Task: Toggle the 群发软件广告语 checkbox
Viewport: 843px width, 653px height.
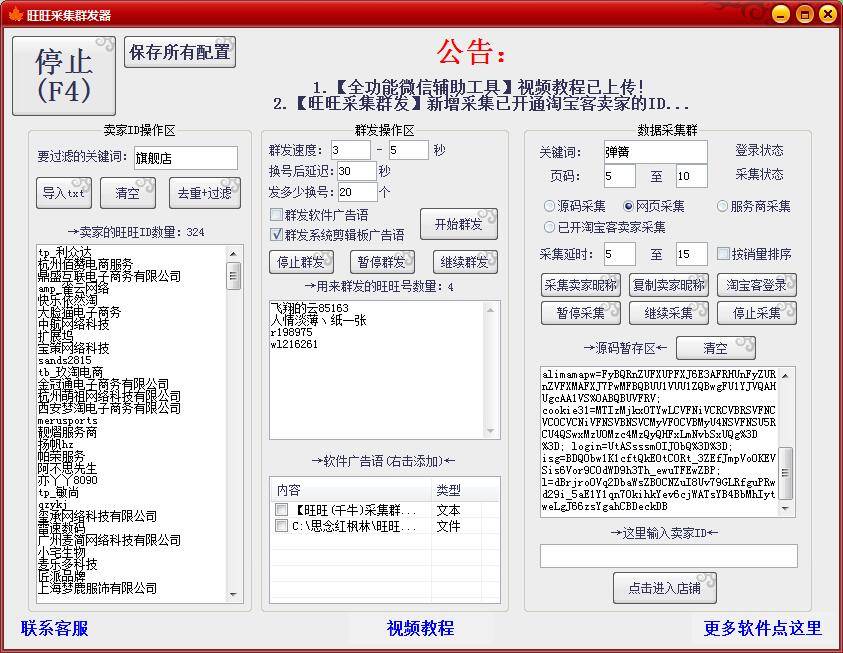Action: pyautogui.click(x=276, y=215)
